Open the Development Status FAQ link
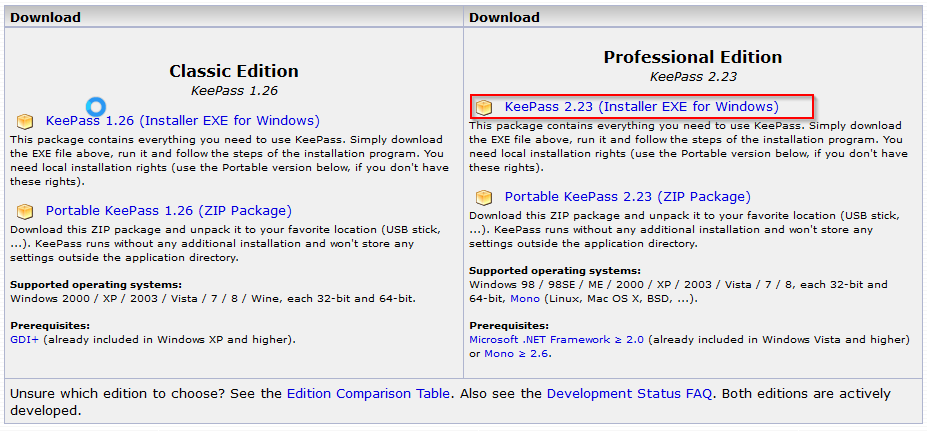 pyautogui.click(x=629, y=394)
